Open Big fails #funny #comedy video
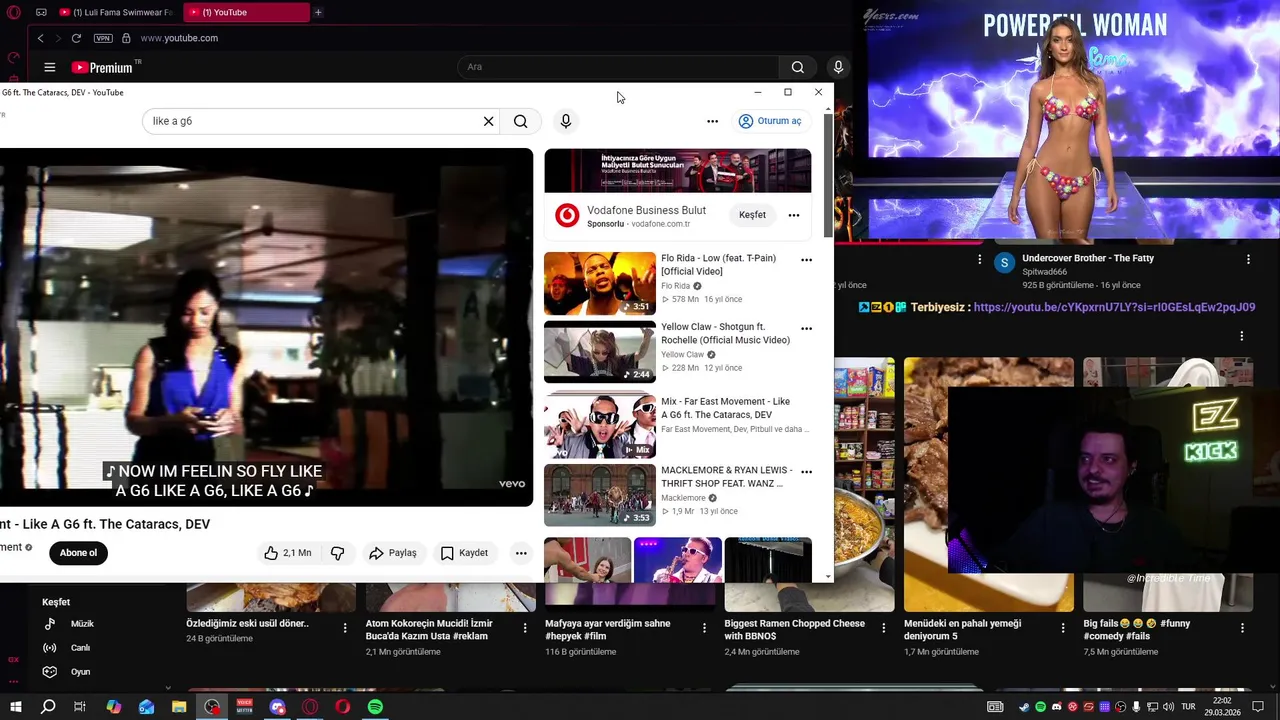Viewport: 1280px width, 720px height. pyautogui.click(x=1137, y=629)
